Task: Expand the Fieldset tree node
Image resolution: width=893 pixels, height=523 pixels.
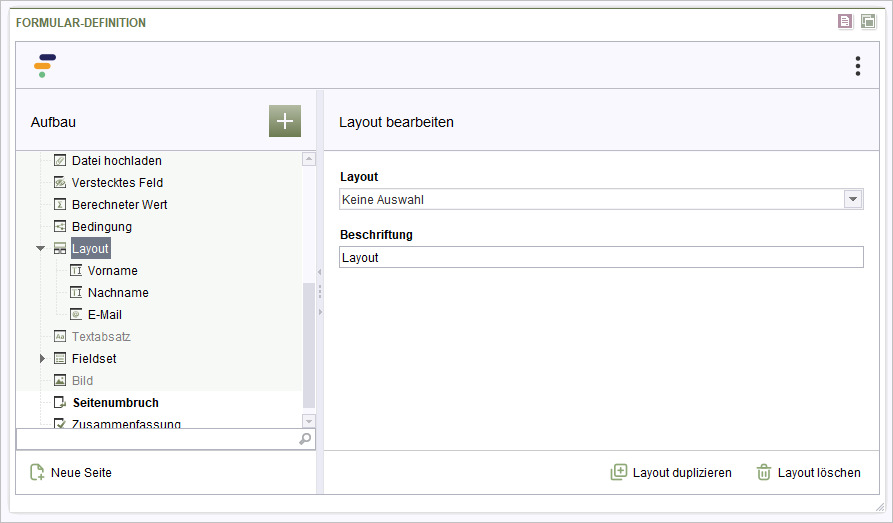Action: 42,358
